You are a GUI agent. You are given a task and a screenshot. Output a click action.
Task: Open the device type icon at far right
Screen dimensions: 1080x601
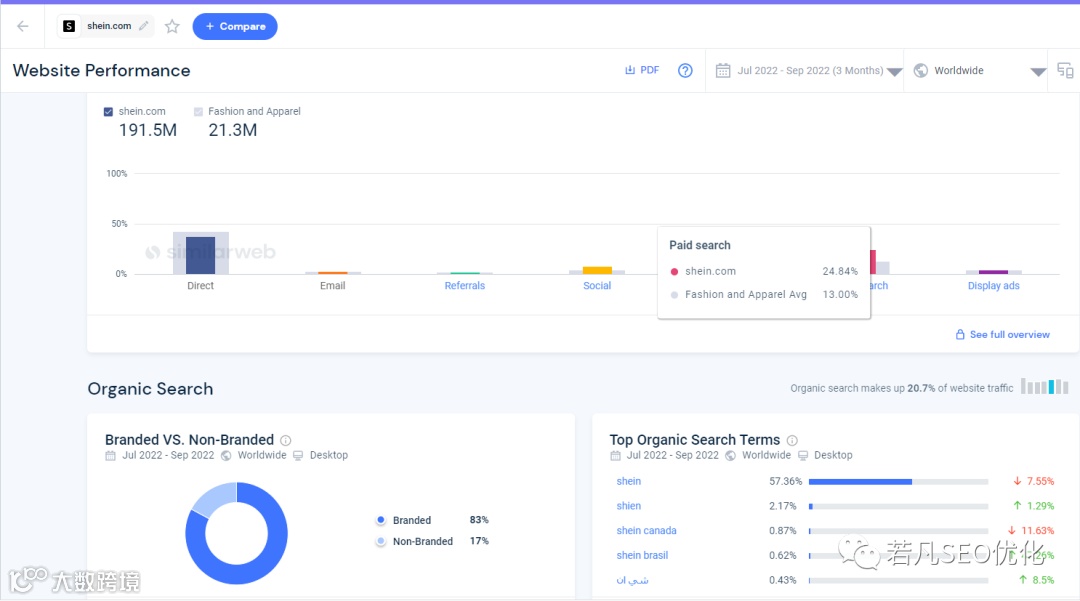[x=1065, y=70]
